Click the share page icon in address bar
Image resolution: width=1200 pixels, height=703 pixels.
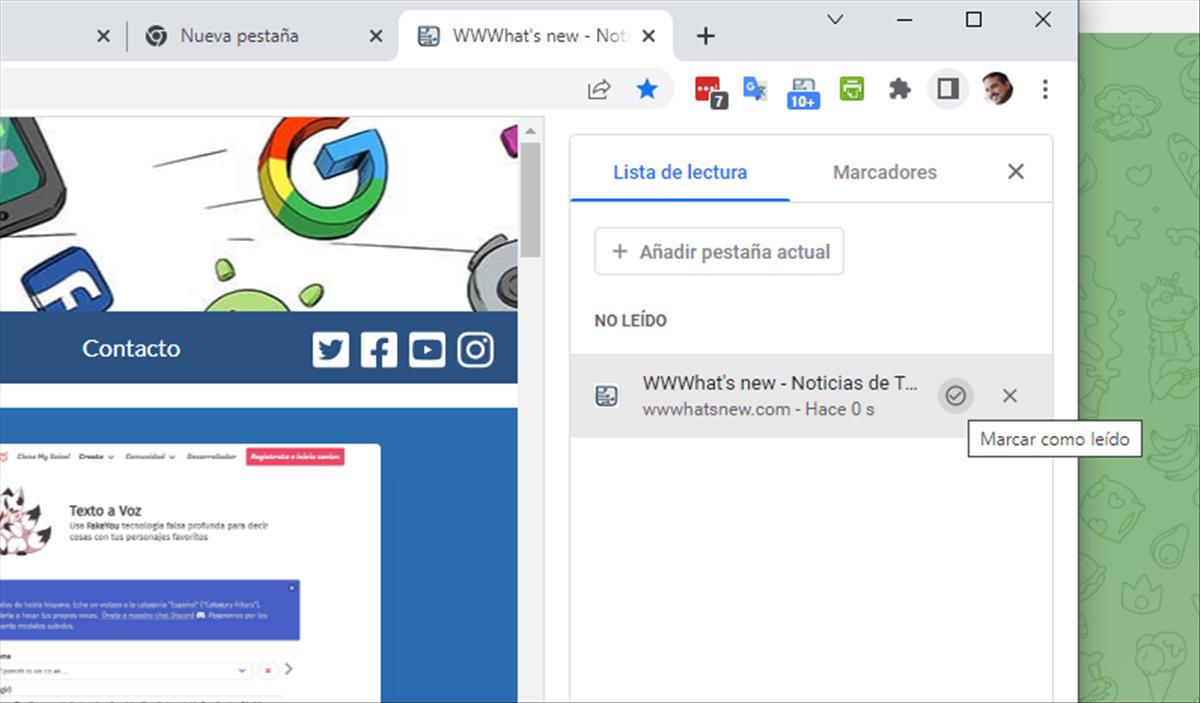pos(598,90)
